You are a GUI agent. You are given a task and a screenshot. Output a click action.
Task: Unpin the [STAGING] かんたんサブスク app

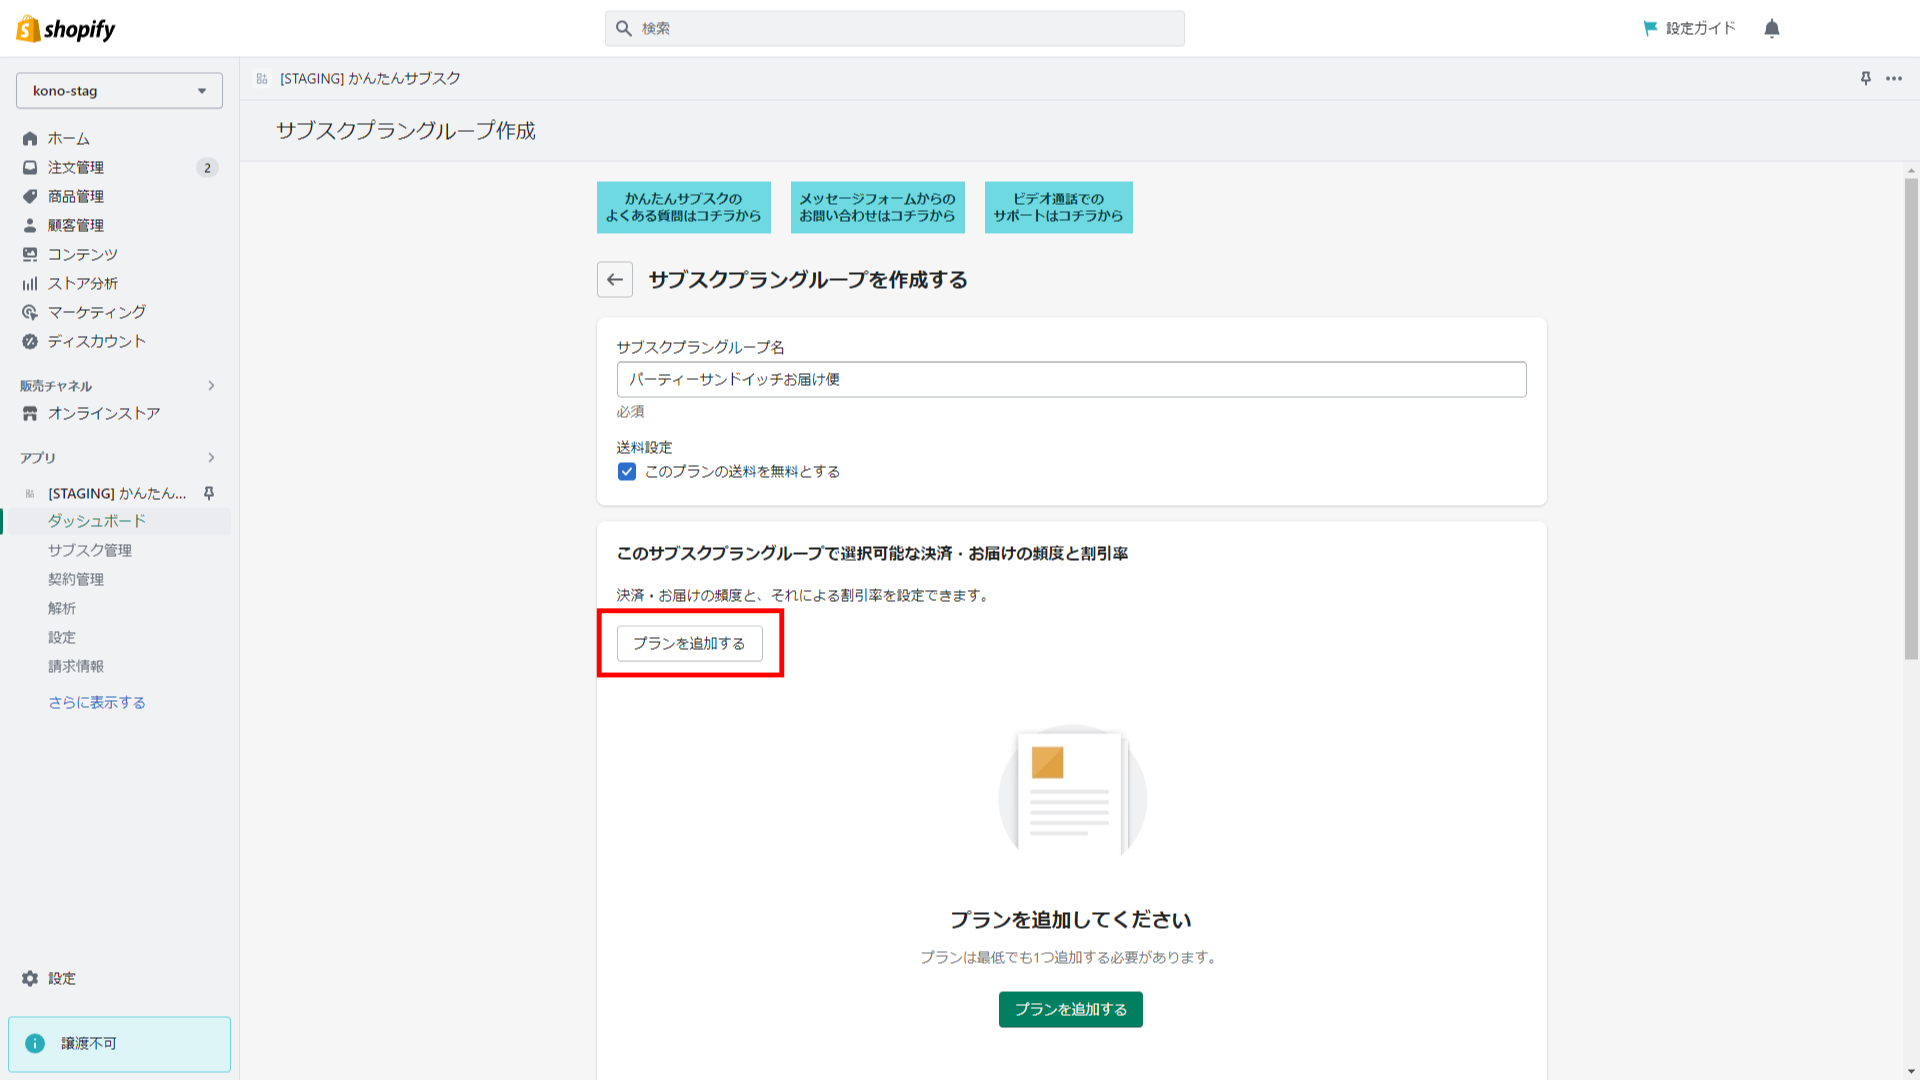[x=208, y=493]
